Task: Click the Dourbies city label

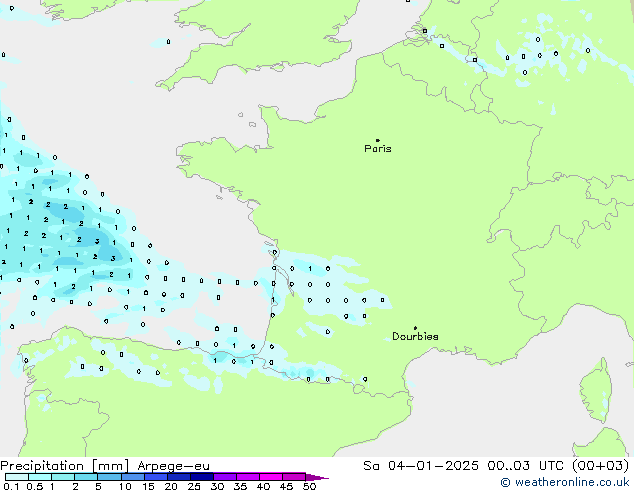Action: coord(415,336)
